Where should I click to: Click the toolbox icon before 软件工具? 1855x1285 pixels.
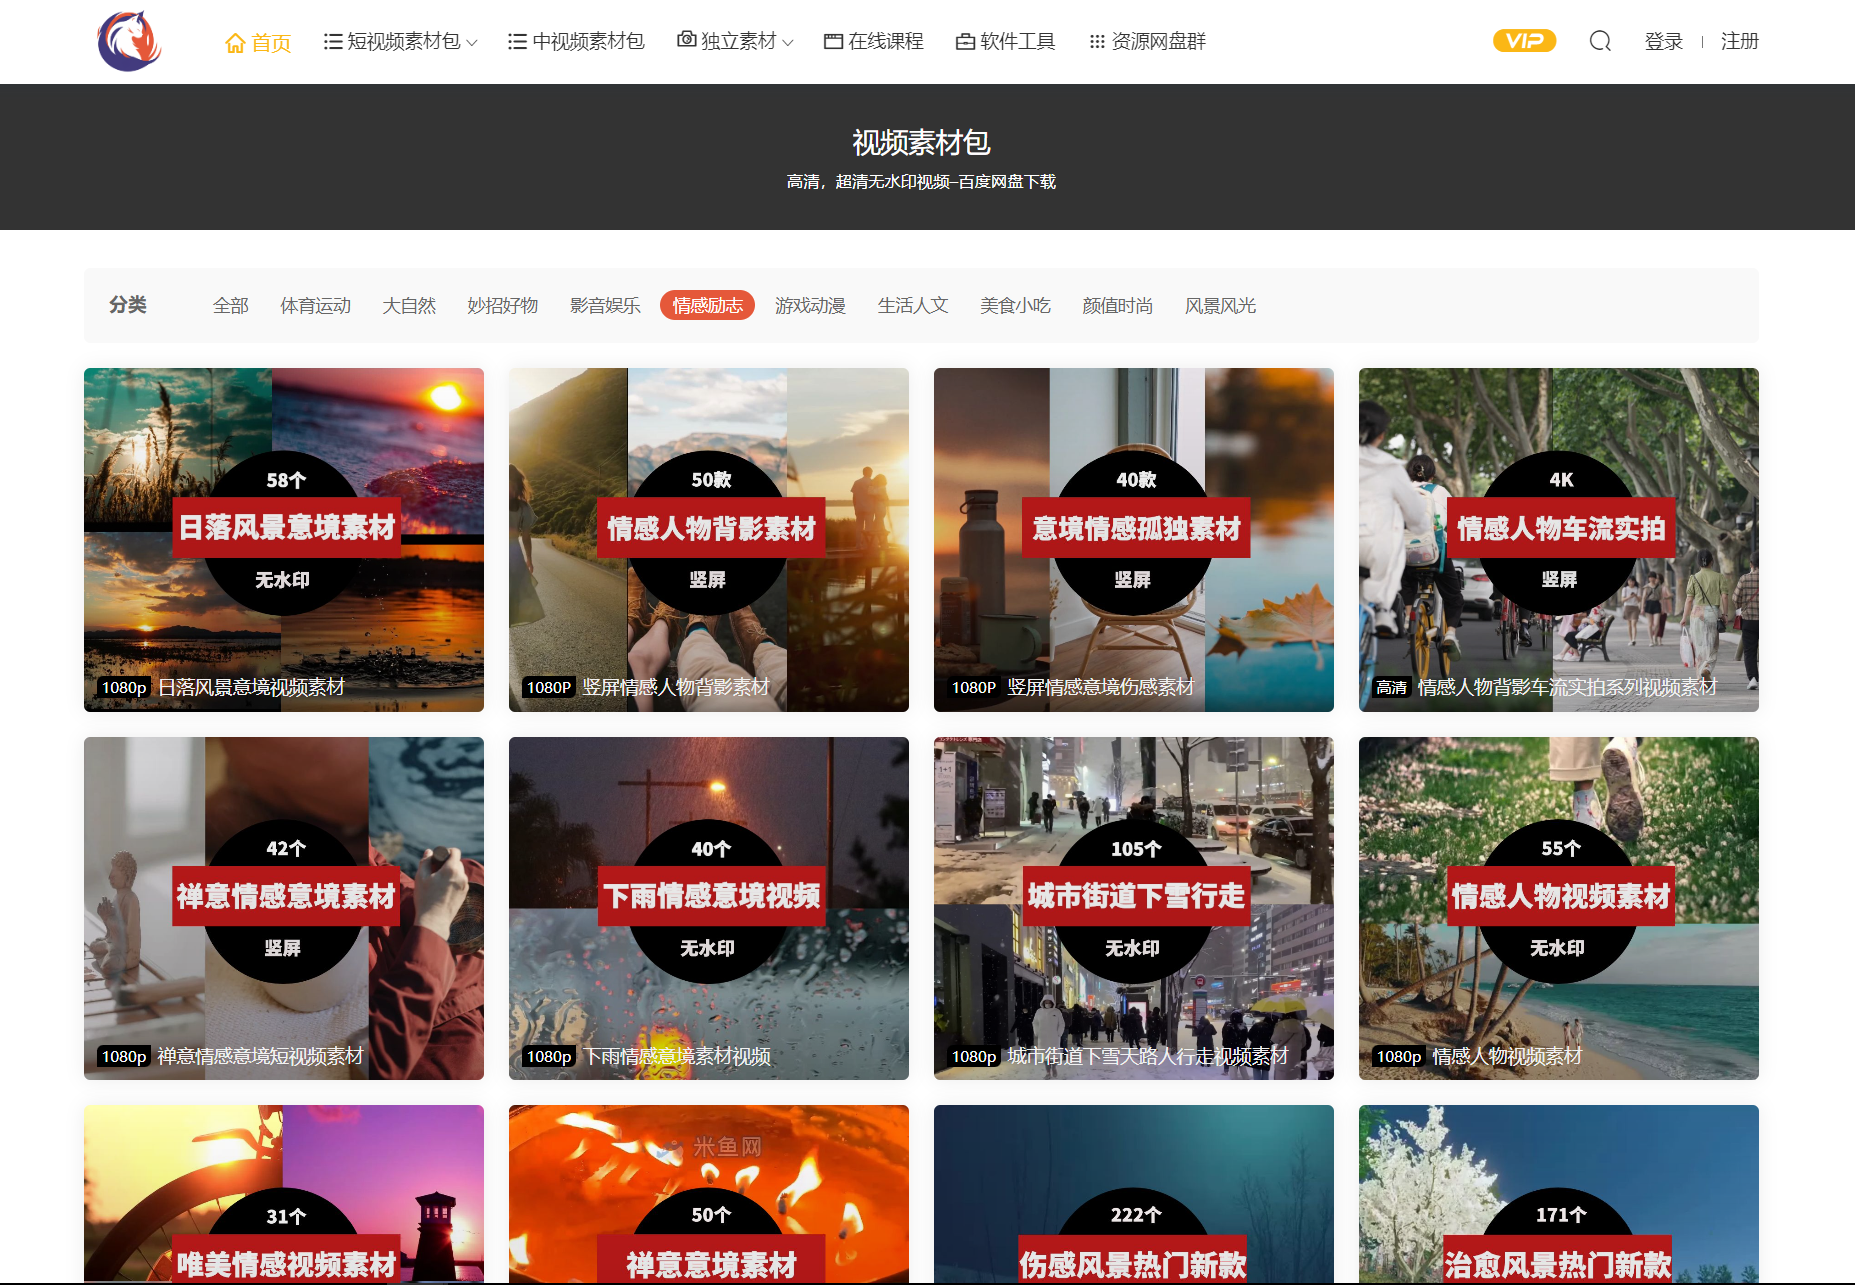point(965,42)
